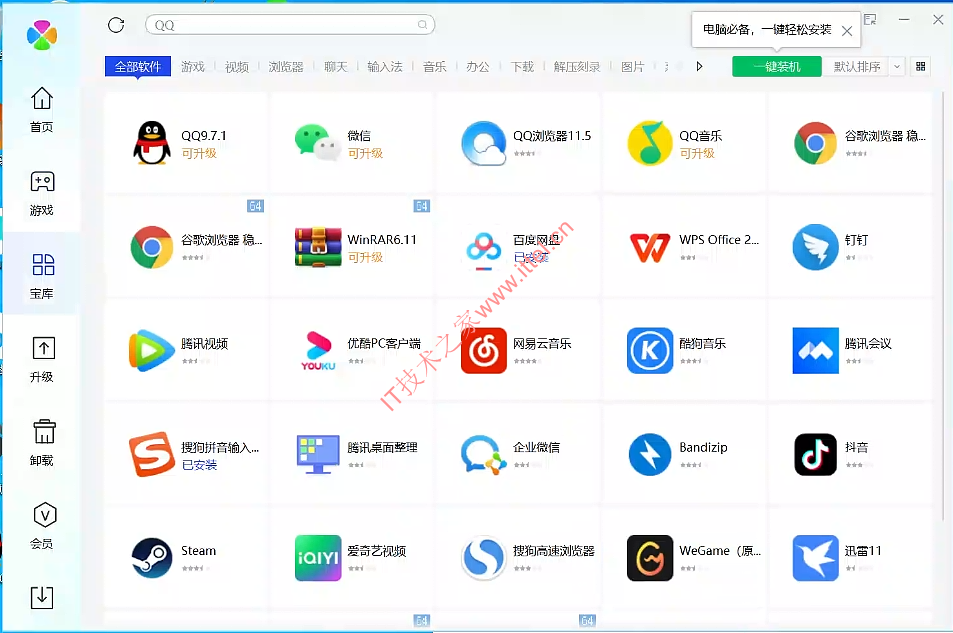The width and height of the screenshot is (953, 633).
Task: Open the download manager icon at sidebar bottom
Action: 42,597
